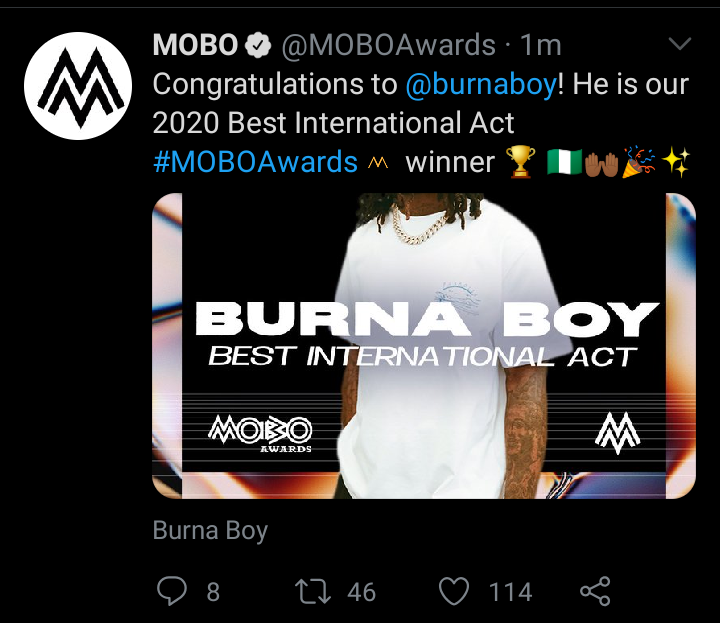Image resolution: width=720 pixels, height=623 pixels.
Task: Like the tweet with the heart icon
Action: tap(454, 591)
